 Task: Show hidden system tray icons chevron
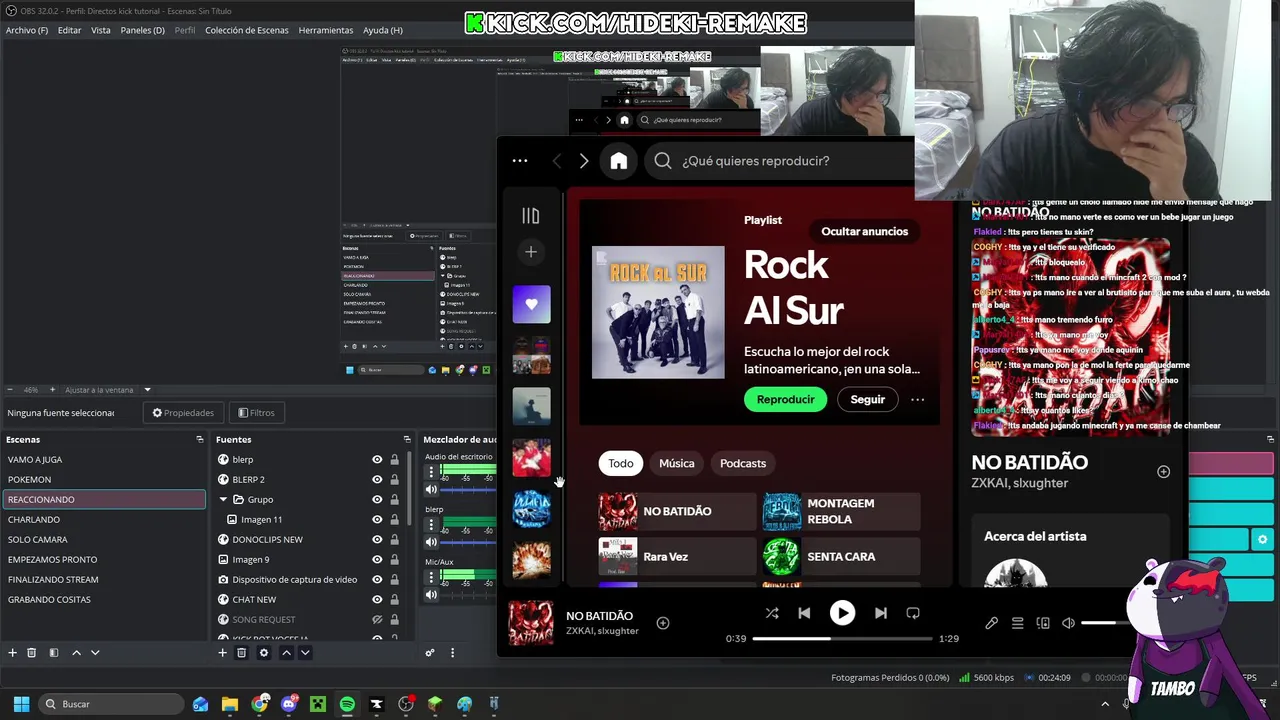coord(1105,704)
